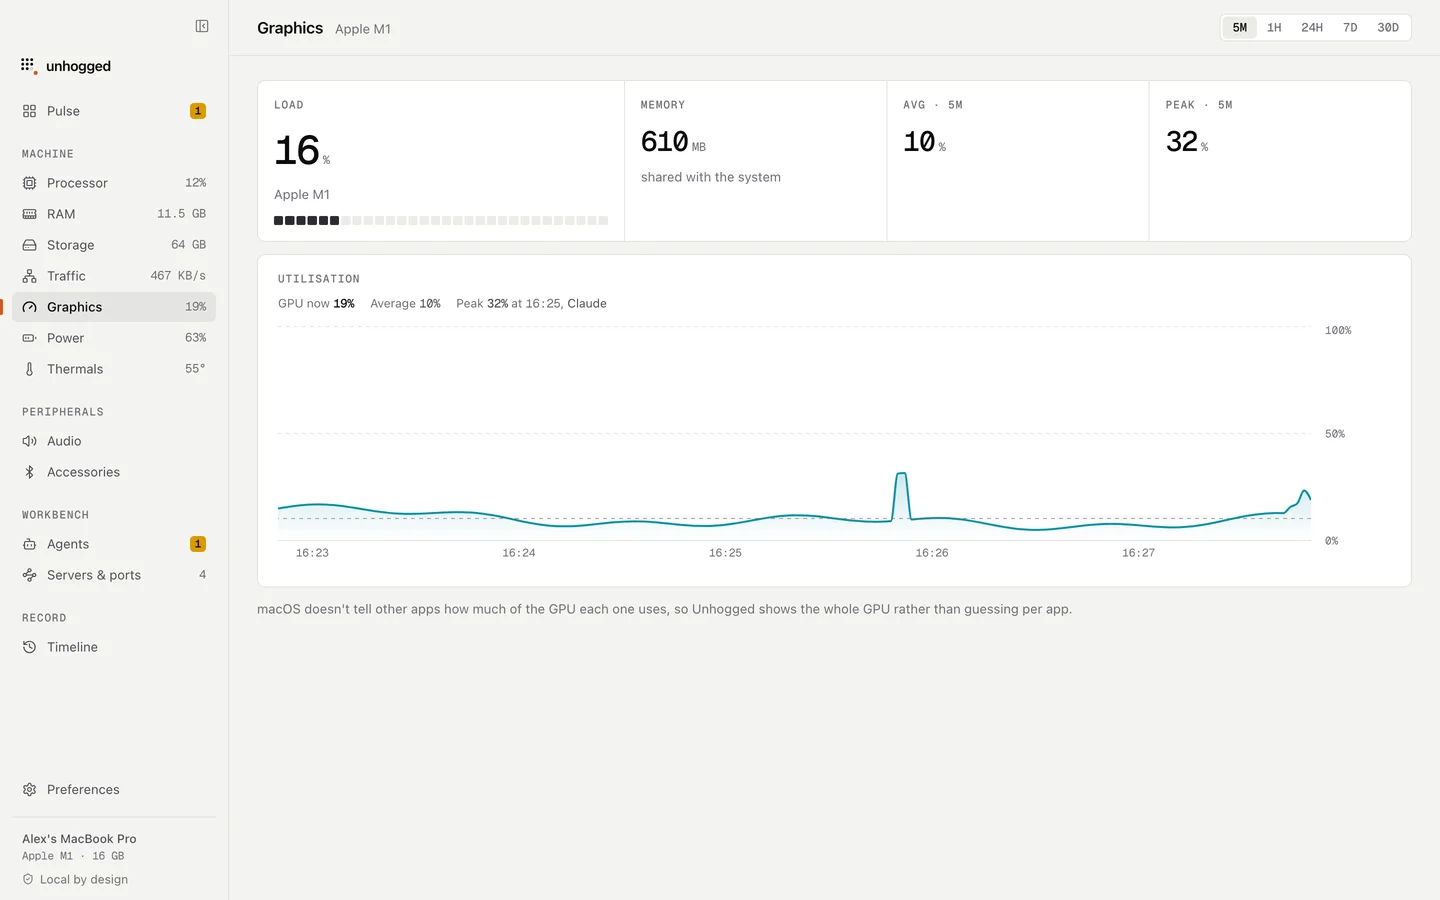Click the Pulse notification badge 1

198,111
